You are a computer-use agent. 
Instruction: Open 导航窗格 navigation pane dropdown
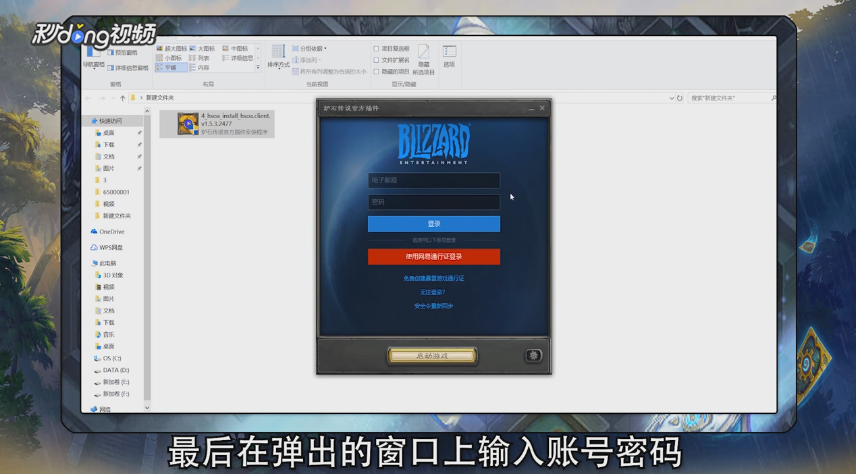[93, 57]
